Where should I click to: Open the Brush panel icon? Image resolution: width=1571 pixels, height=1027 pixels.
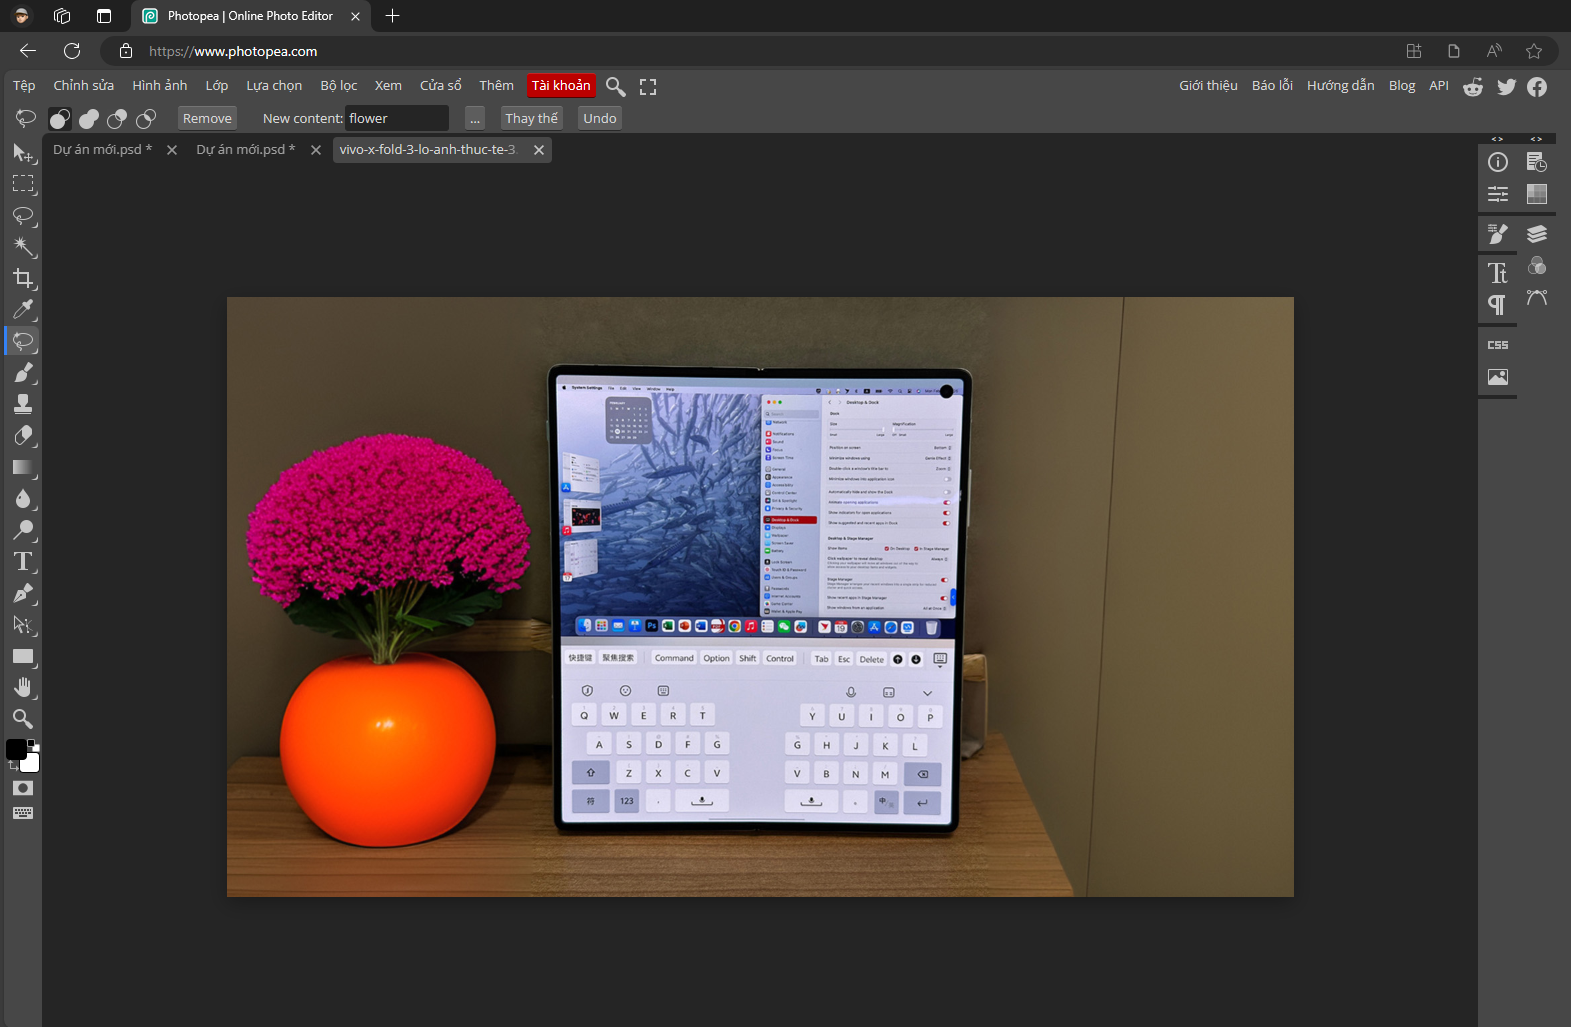1498,234
